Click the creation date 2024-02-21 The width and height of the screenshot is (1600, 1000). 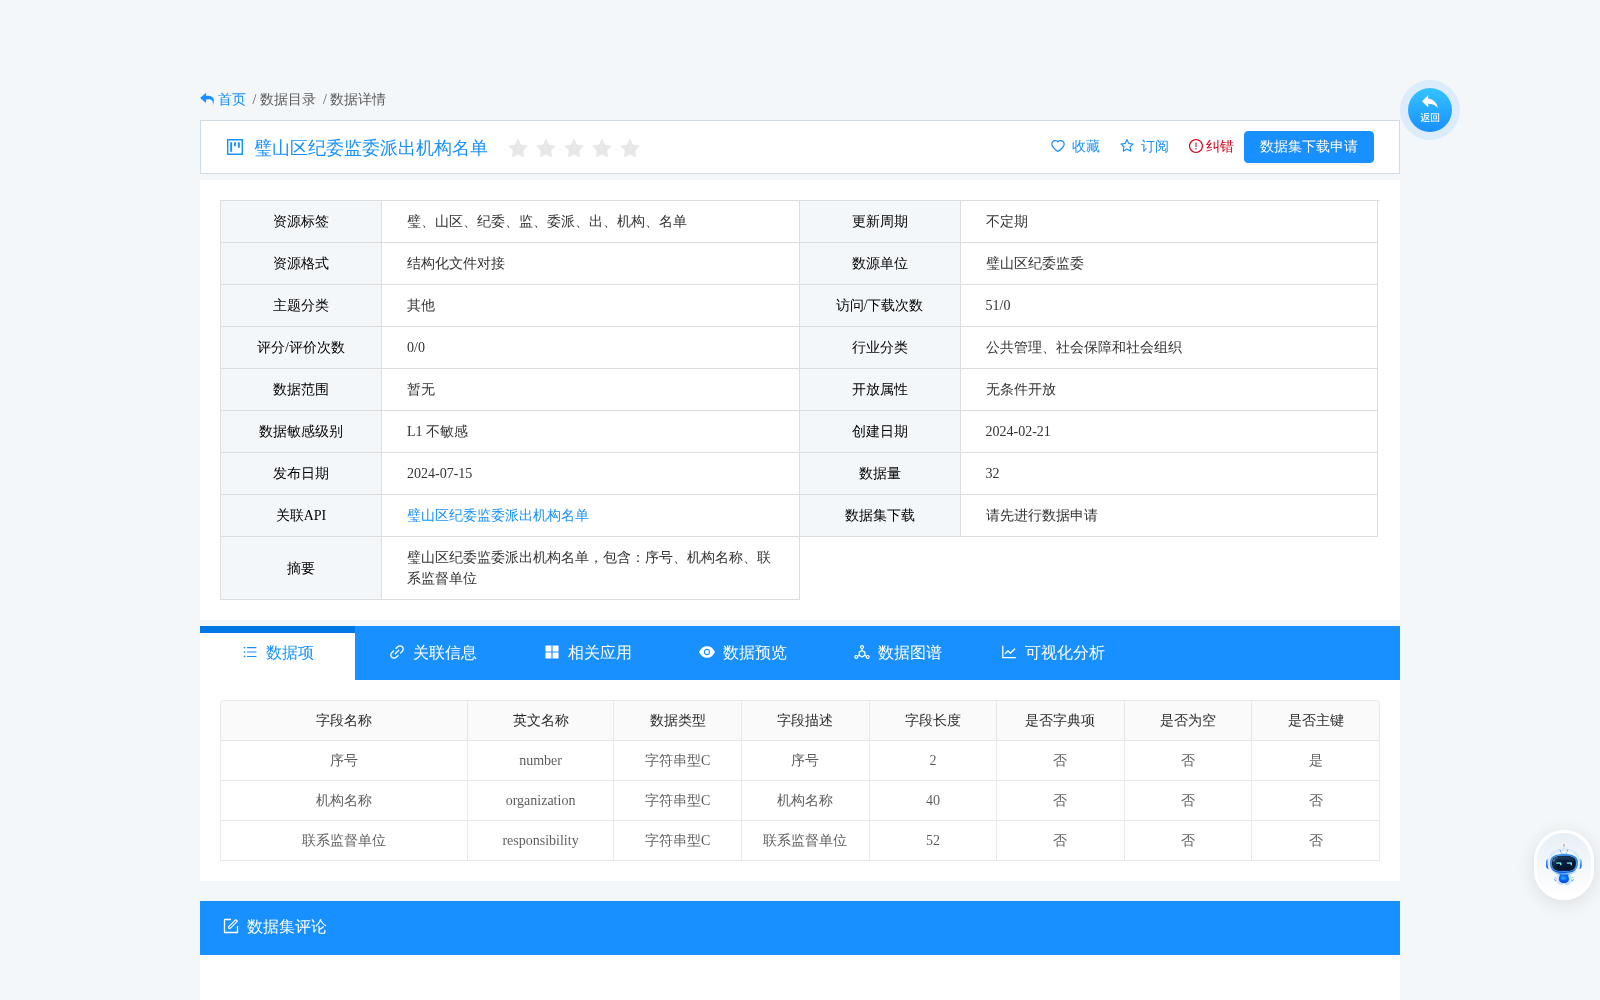point(1018,431)
